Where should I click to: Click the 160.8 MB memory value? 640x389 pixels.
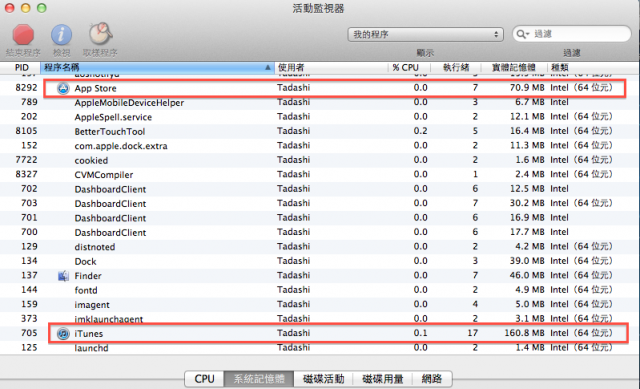point(524,333)
